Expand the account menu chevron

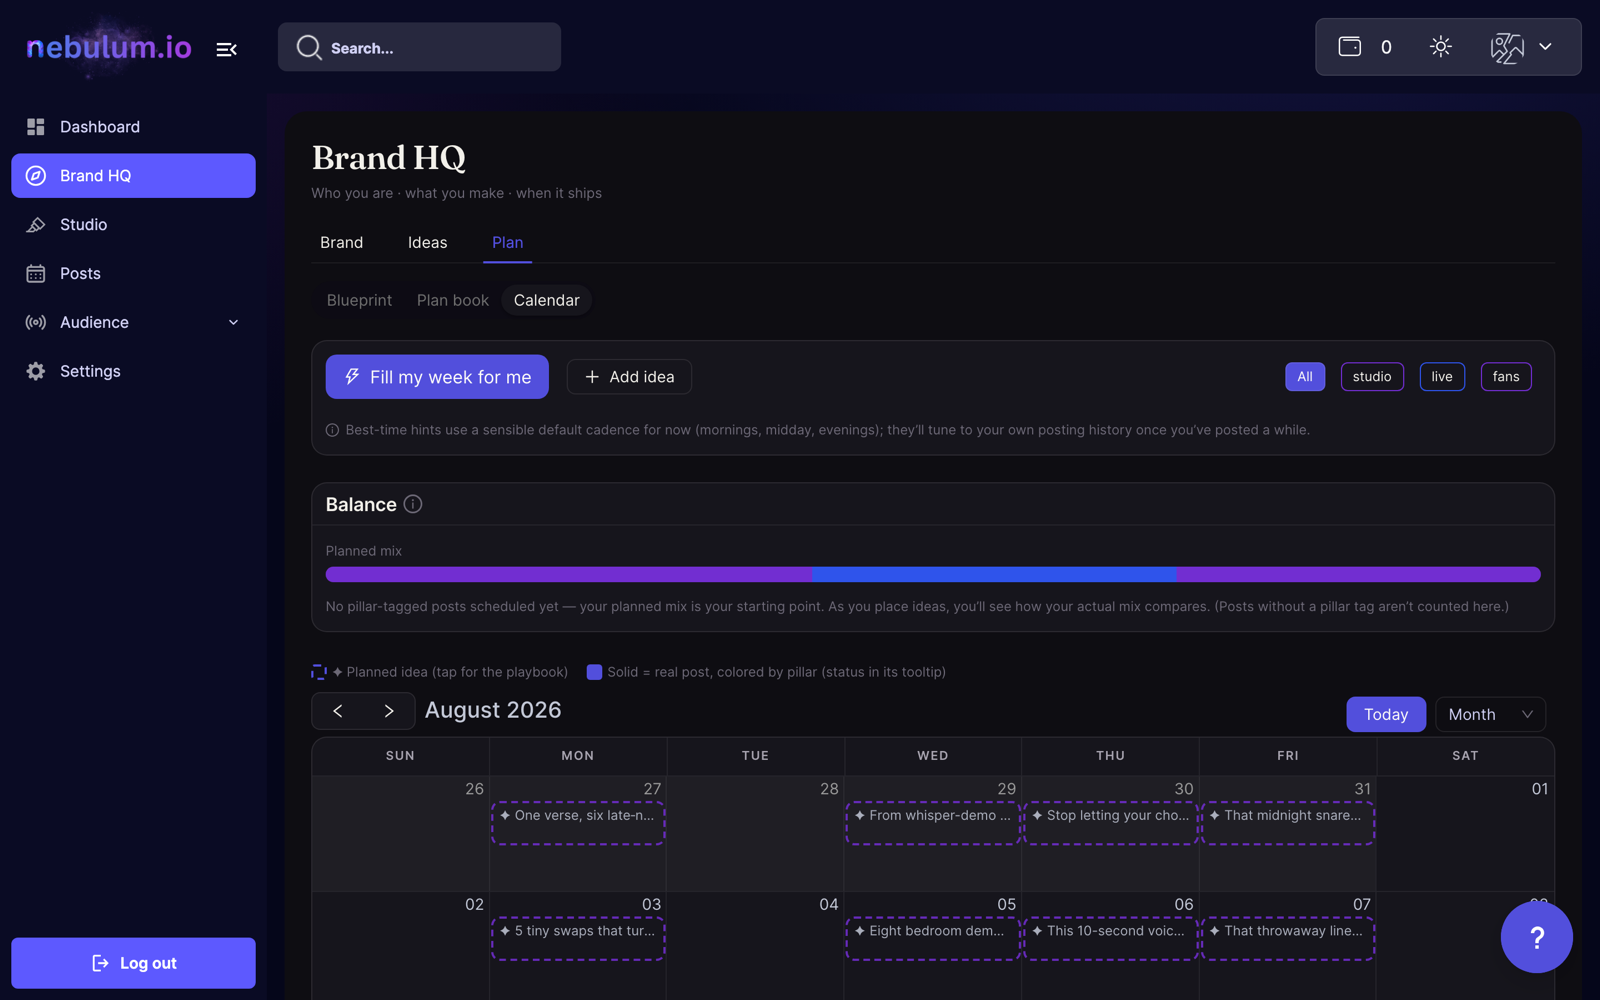pyautogui.click(x=1546, y=47)
